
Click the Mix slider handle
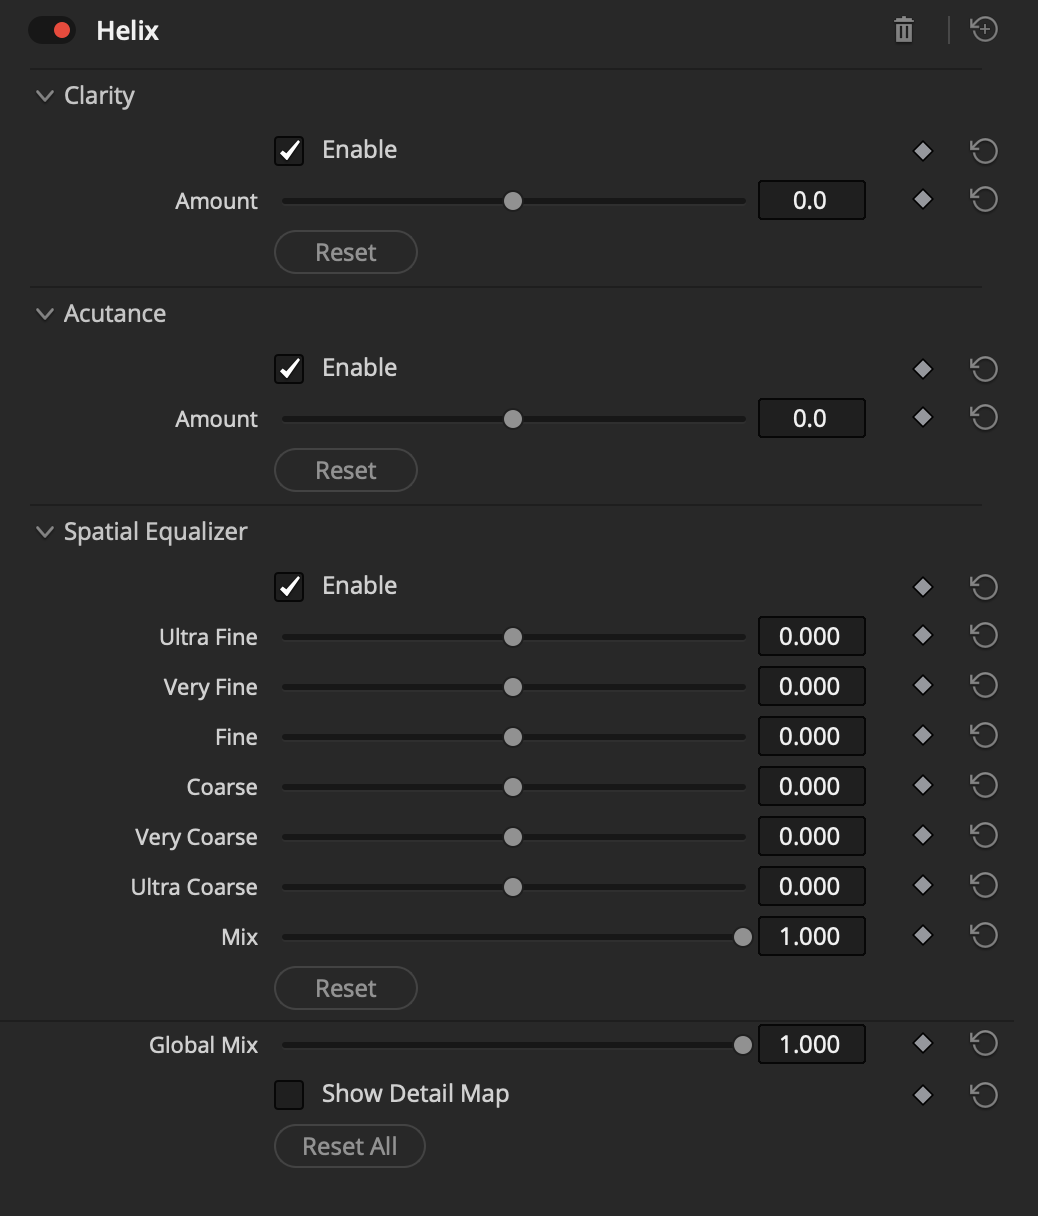point(744,937)
